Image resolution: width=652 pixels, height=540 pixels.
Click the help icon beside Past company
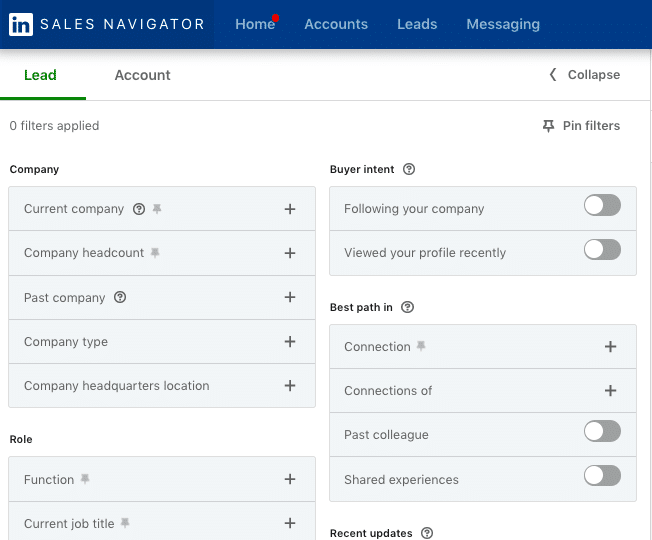pos(120,297)
